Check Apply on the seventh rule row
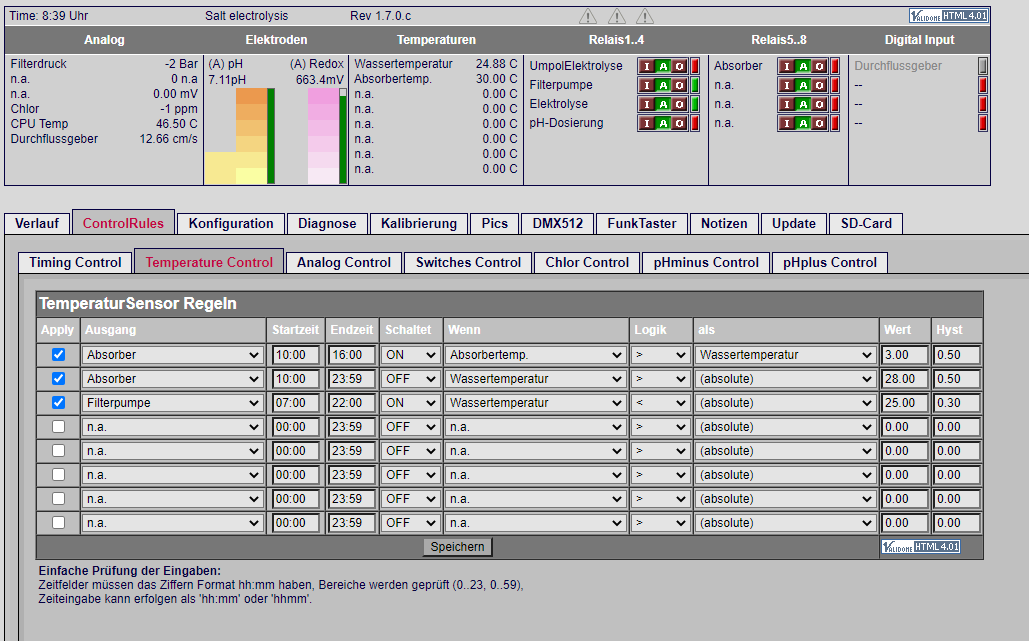The image size is (1029, 641). click(58, 499)
